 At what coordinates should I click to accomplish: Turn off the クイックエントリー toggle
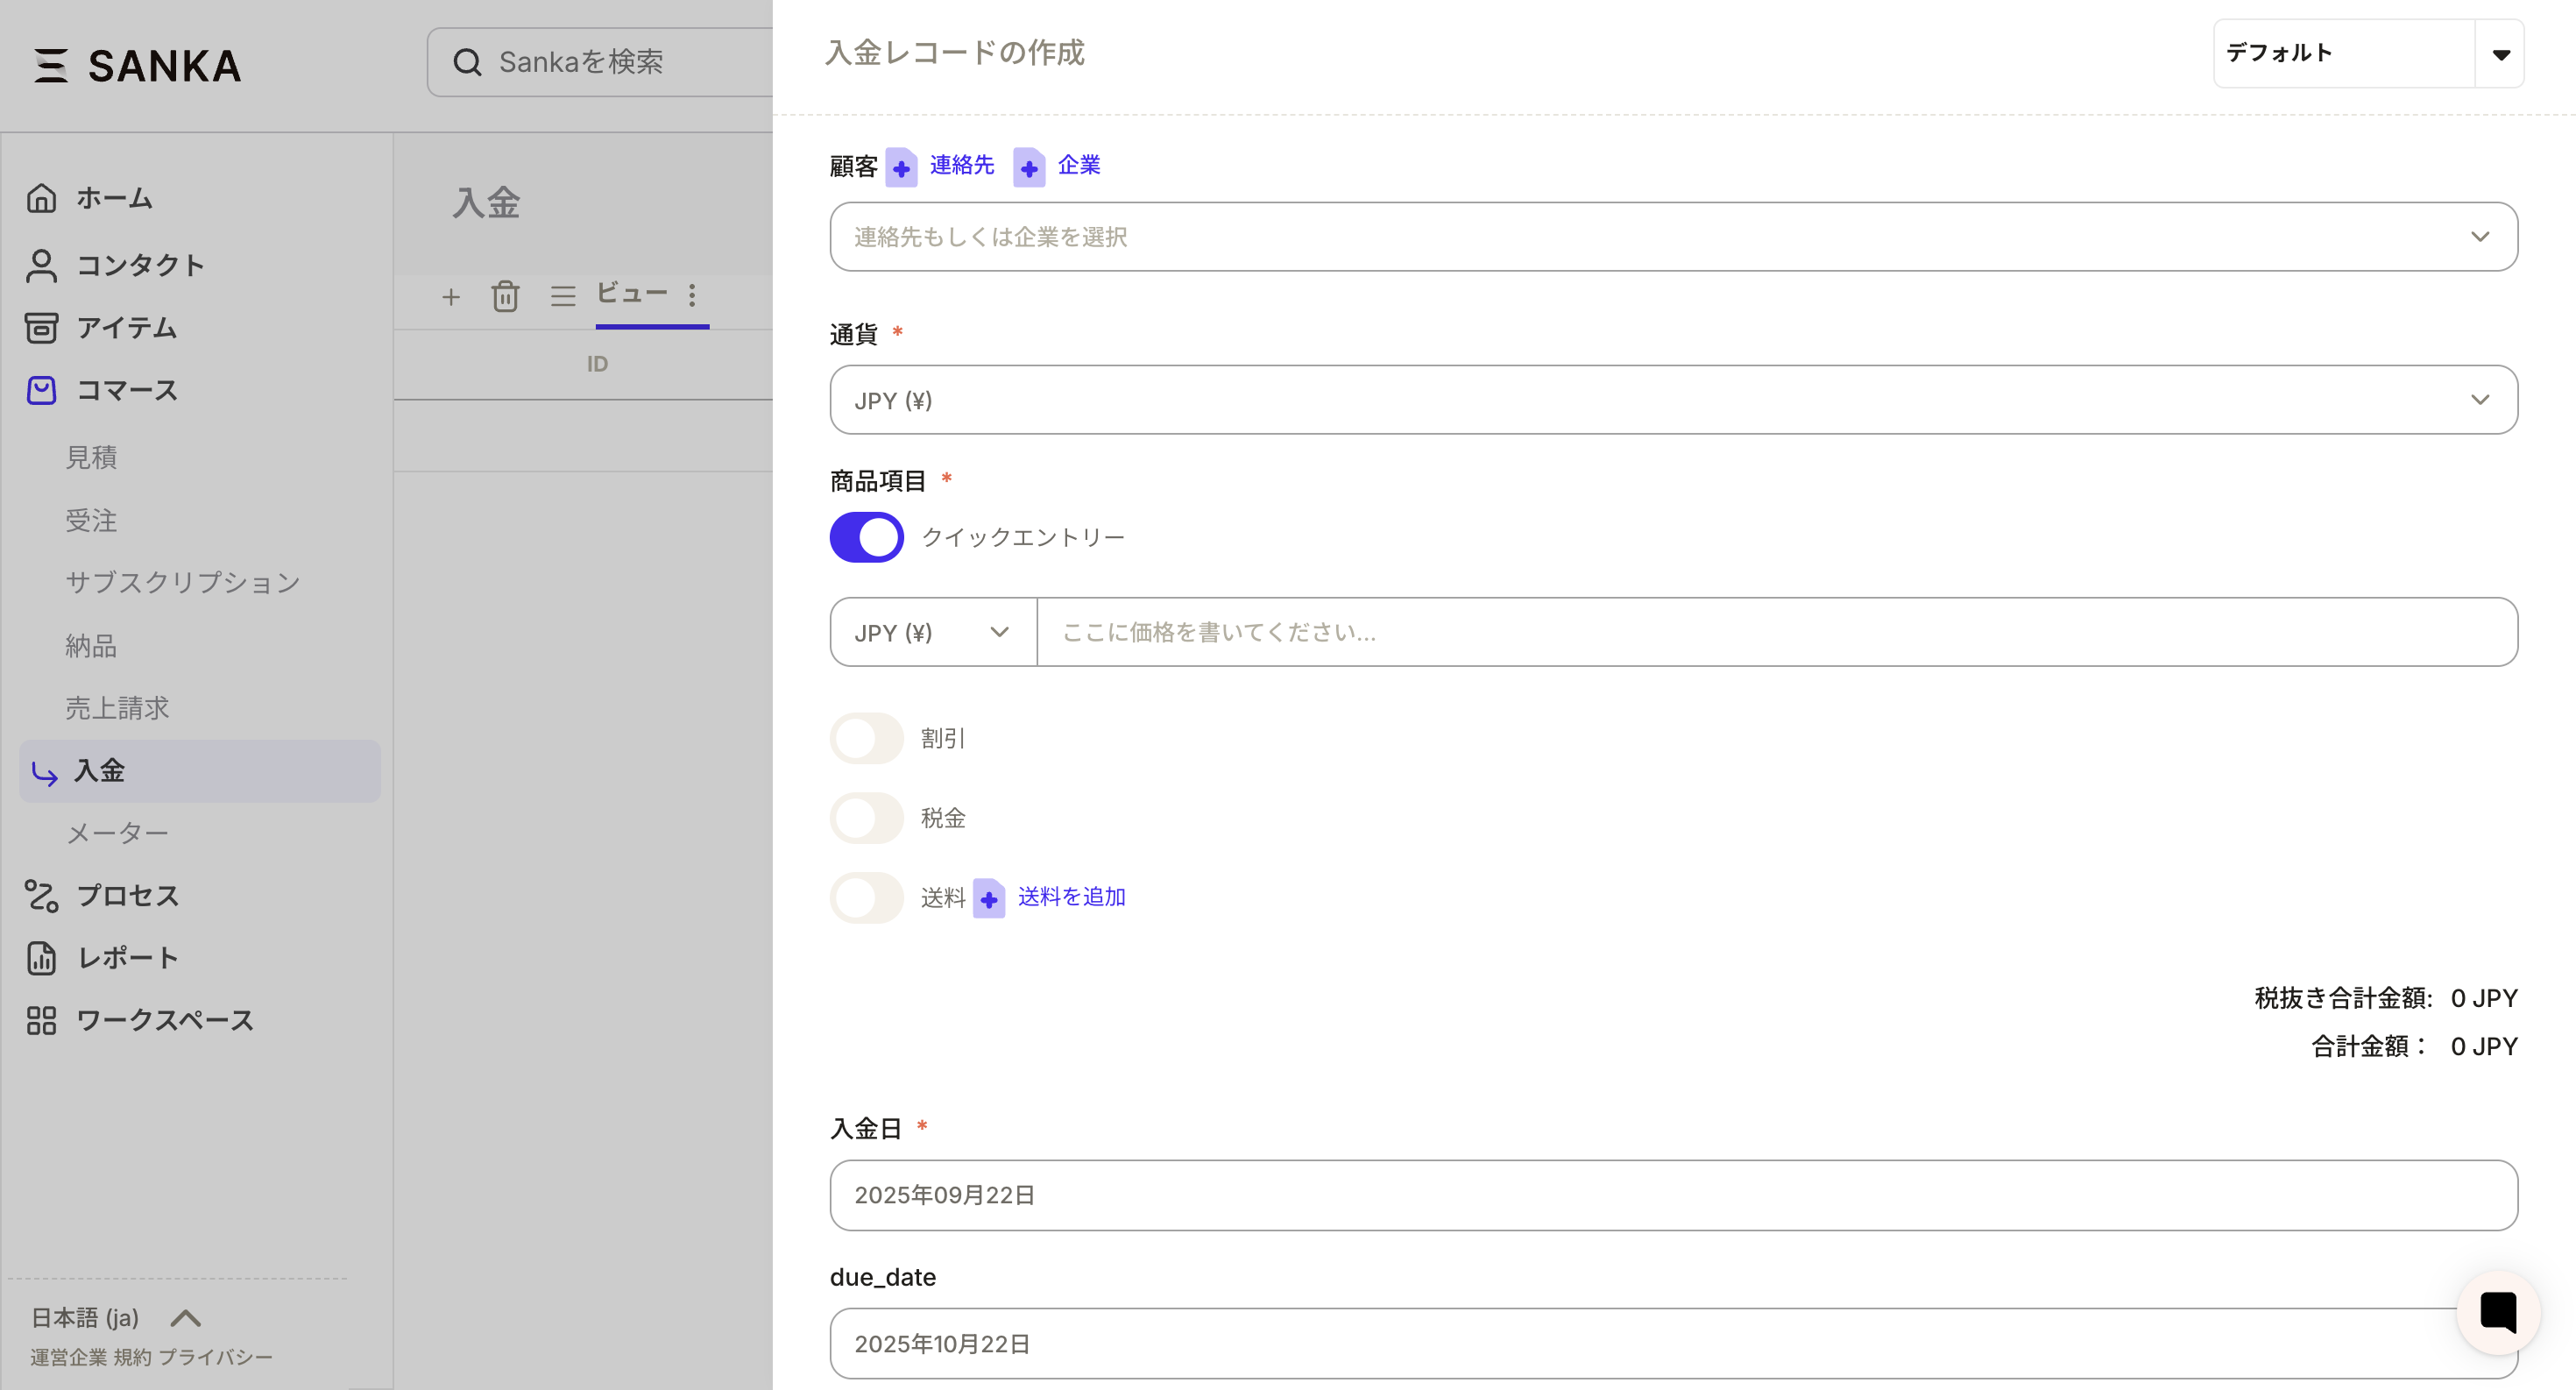[x=866, y=537]
